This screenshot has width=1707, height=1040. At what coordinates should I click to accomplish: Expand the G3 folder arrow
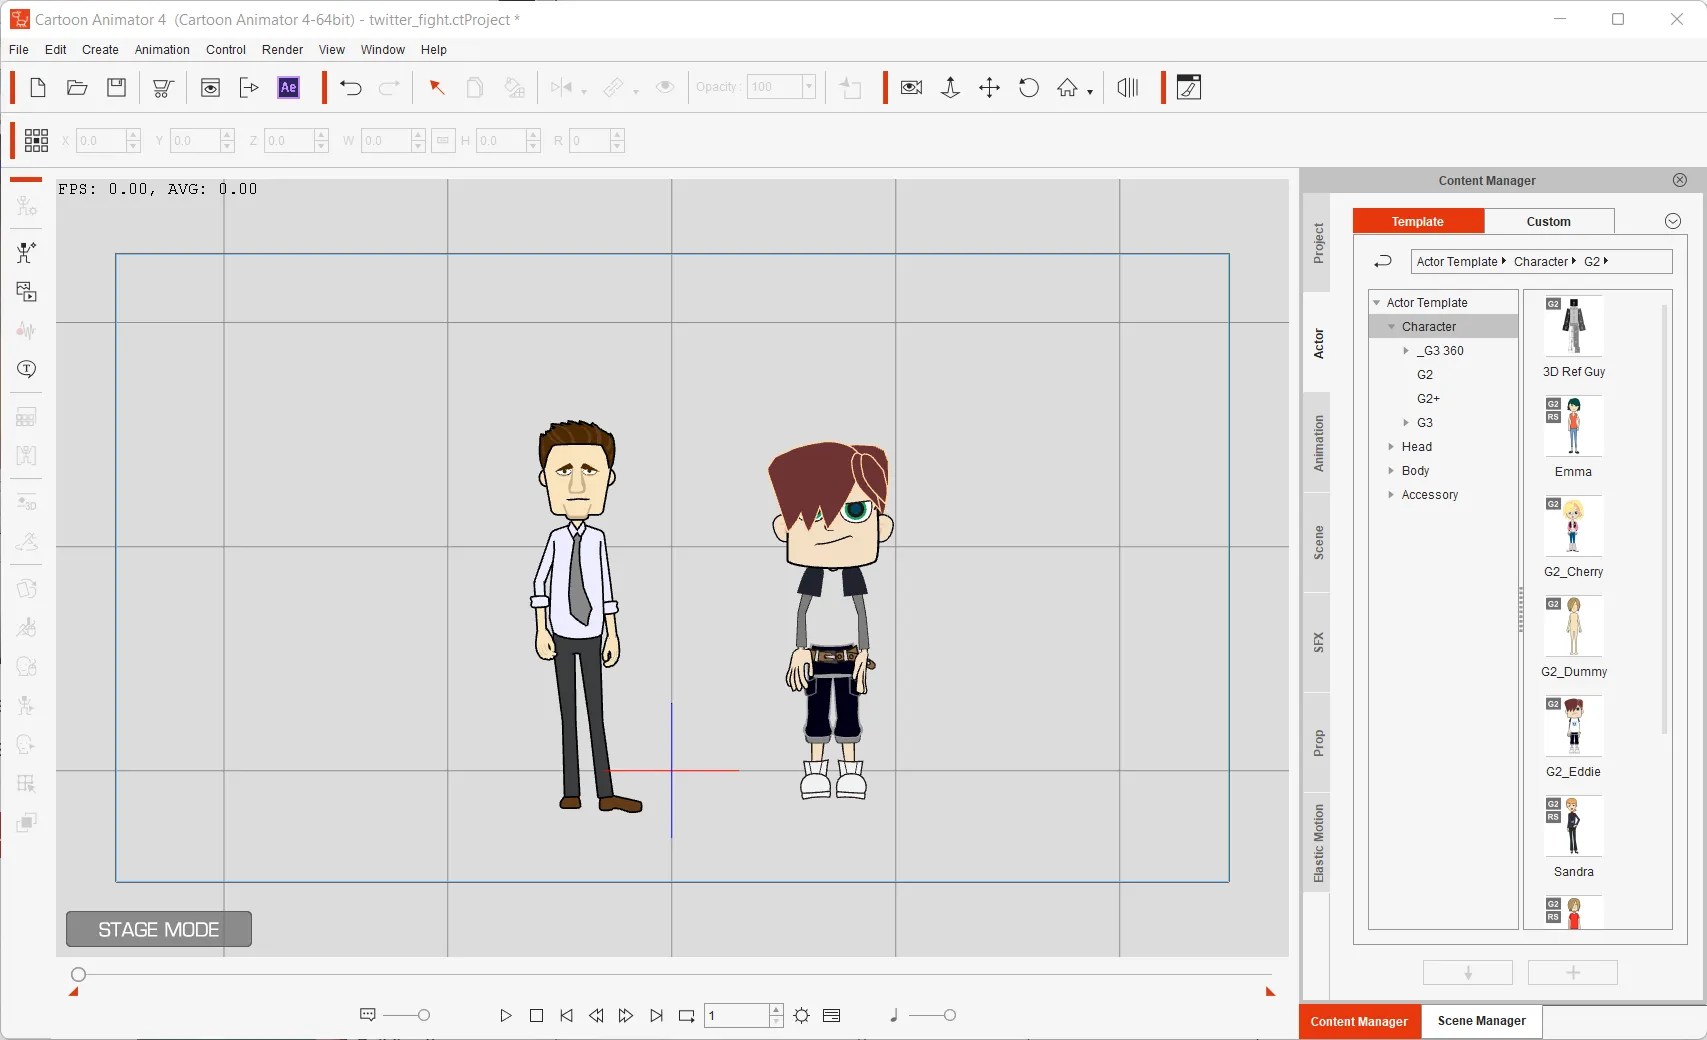(x=1406, y=423)
